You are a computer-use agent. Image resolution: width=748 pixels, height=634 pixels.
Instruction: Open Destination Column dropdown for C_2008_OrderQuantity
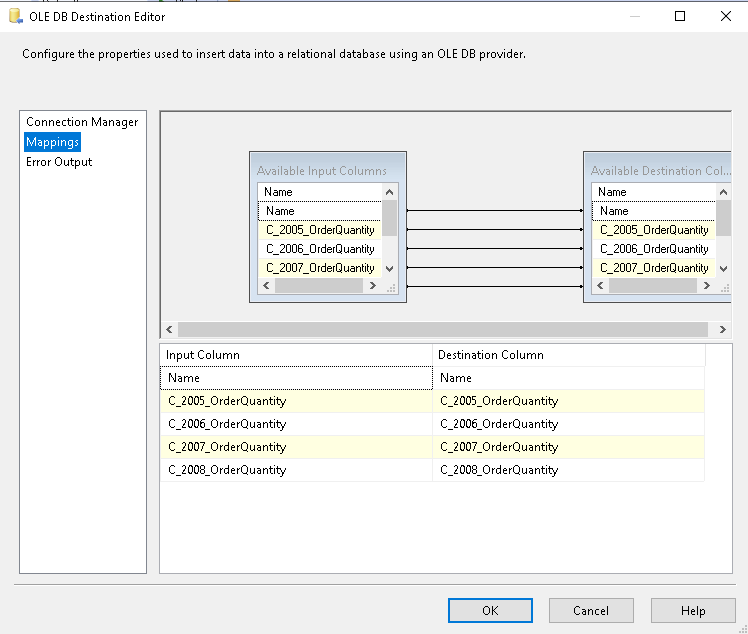568,470
